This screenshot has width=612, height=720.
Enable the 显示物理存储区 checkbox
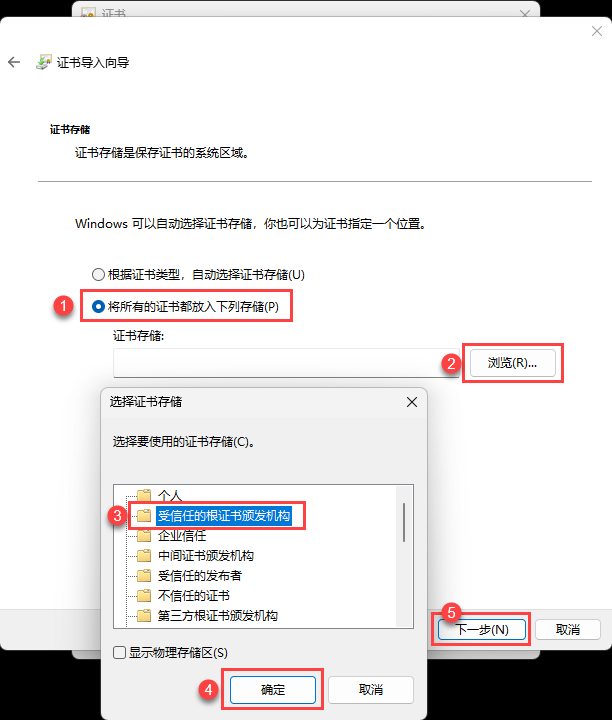[x=119, y=652]
